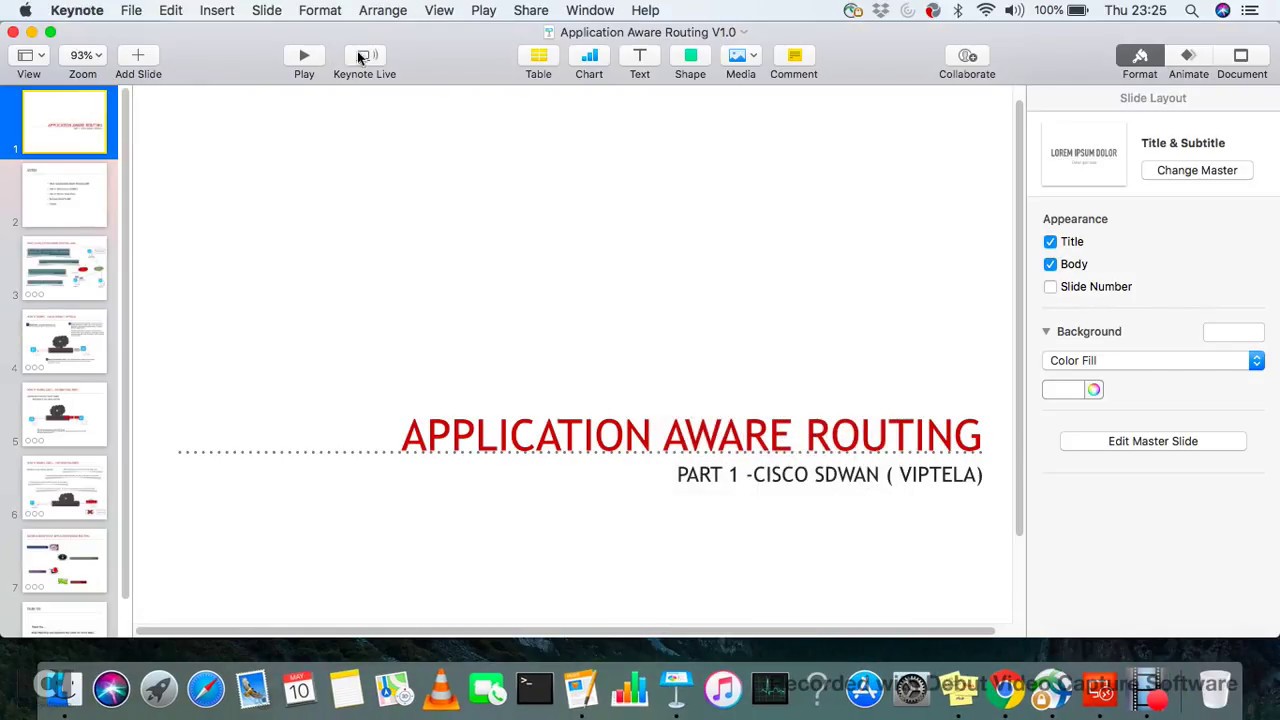Open the Apple menu
The height and width of the screenshot is (720, 1280).
(25, 10)
